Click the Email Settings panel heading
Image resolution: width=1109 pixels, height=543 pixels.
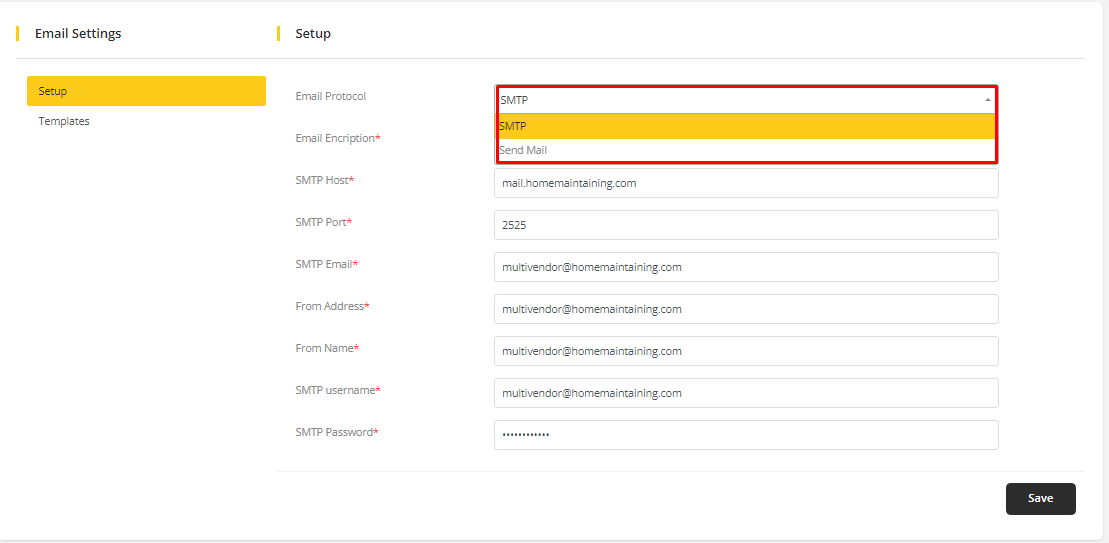click(x=78, y=33)
